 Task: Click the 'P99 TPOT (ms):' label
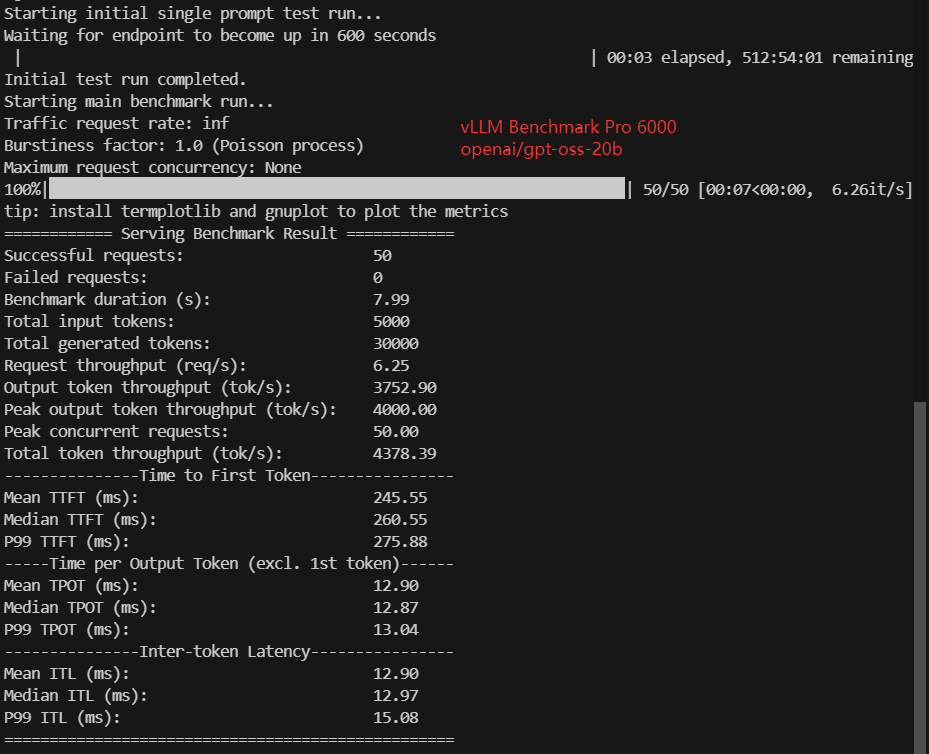66,630
